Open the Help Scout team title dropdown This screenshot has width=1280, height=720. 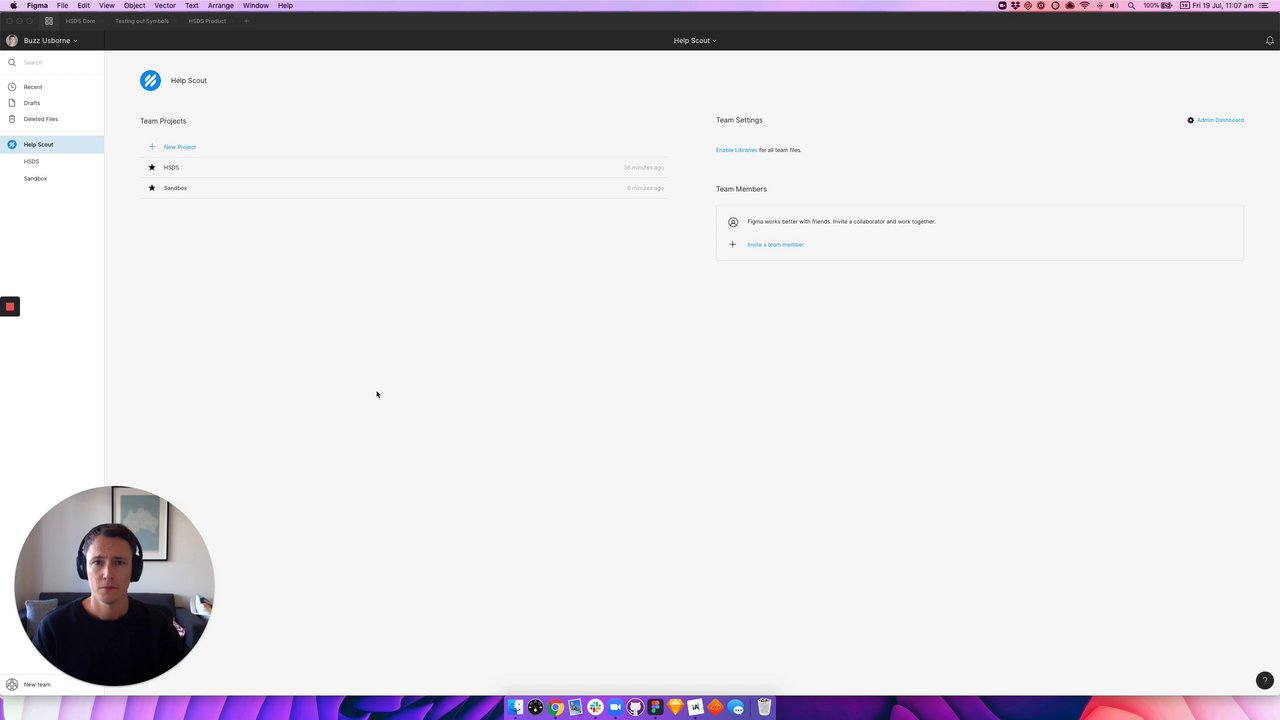[x=695, y=41]
